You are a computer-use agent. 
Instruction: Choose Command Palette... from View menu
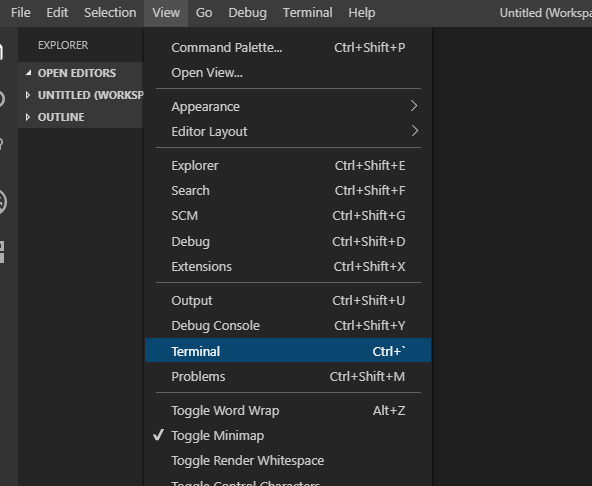[x=288, y=48]
